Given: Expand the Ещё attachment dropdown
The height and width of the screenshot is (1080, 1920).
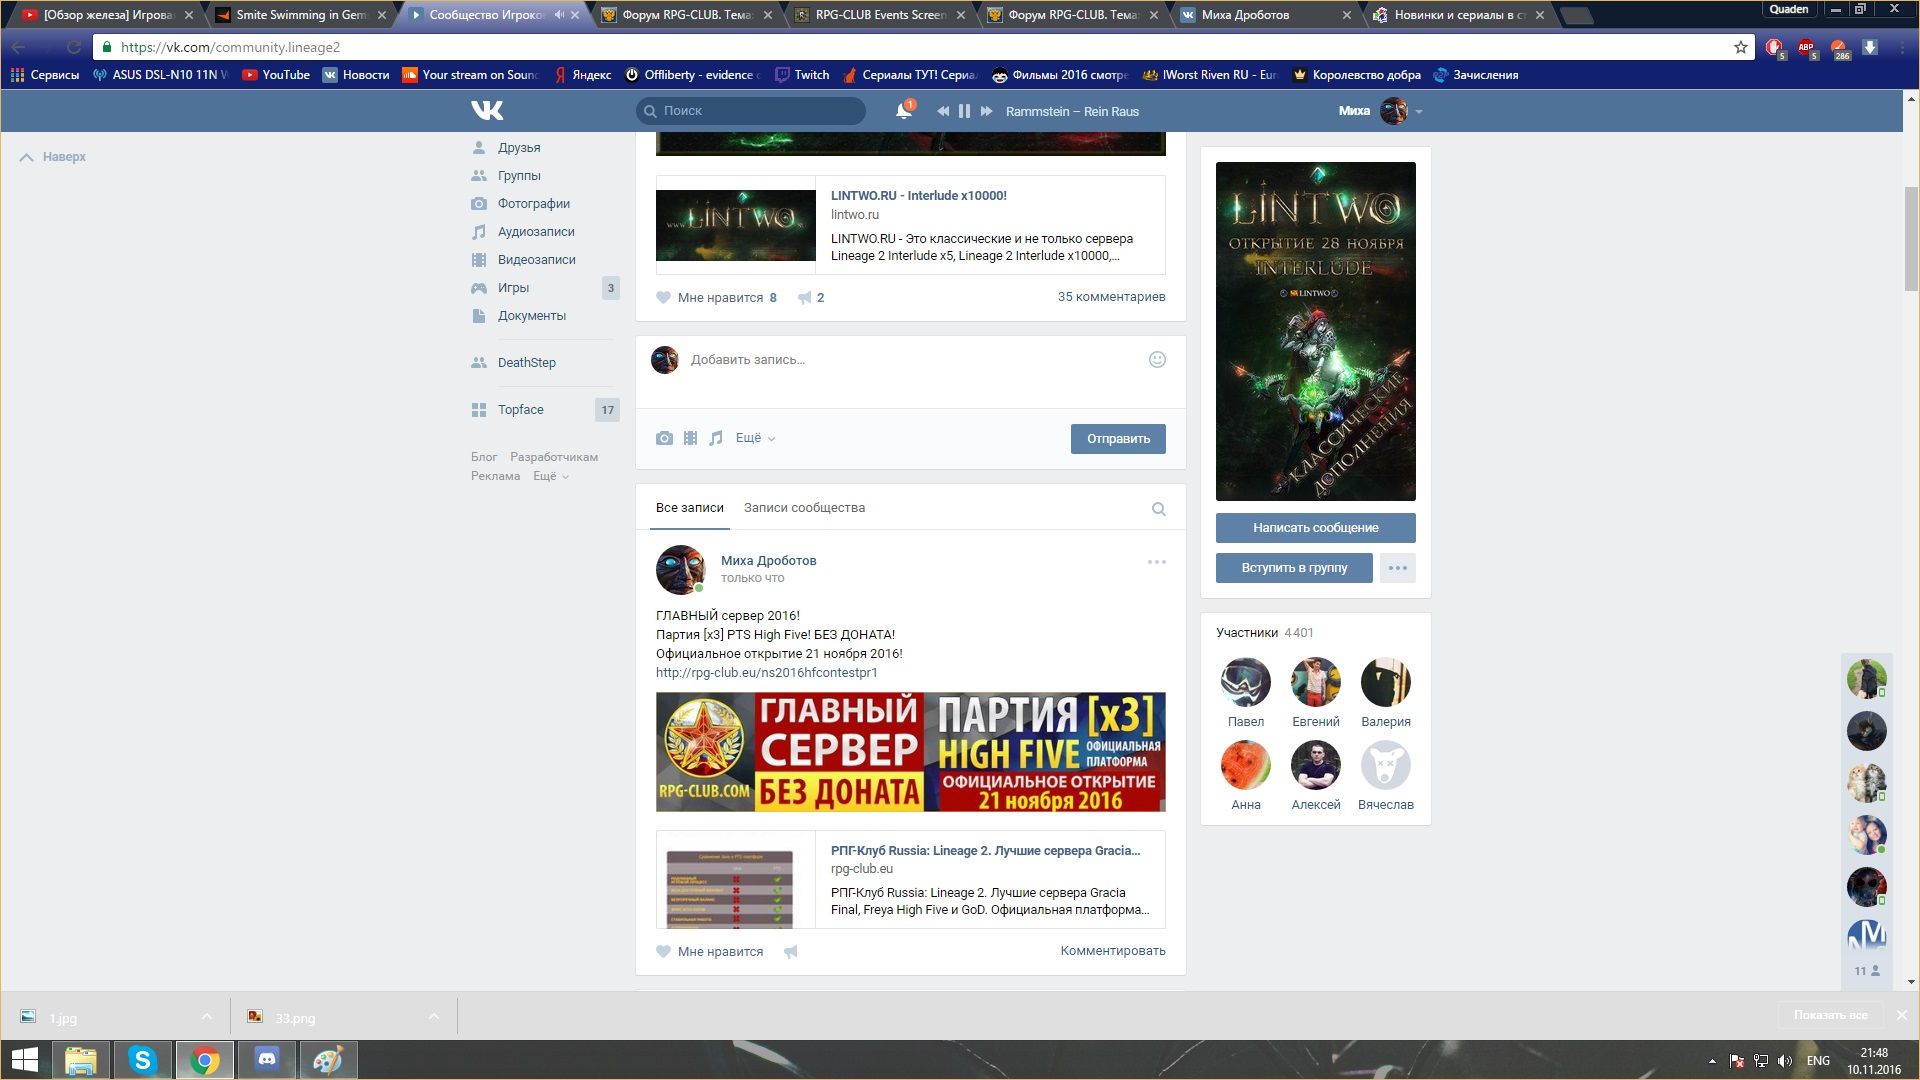Looking at the screenshot, I should (x=755, y=438).
